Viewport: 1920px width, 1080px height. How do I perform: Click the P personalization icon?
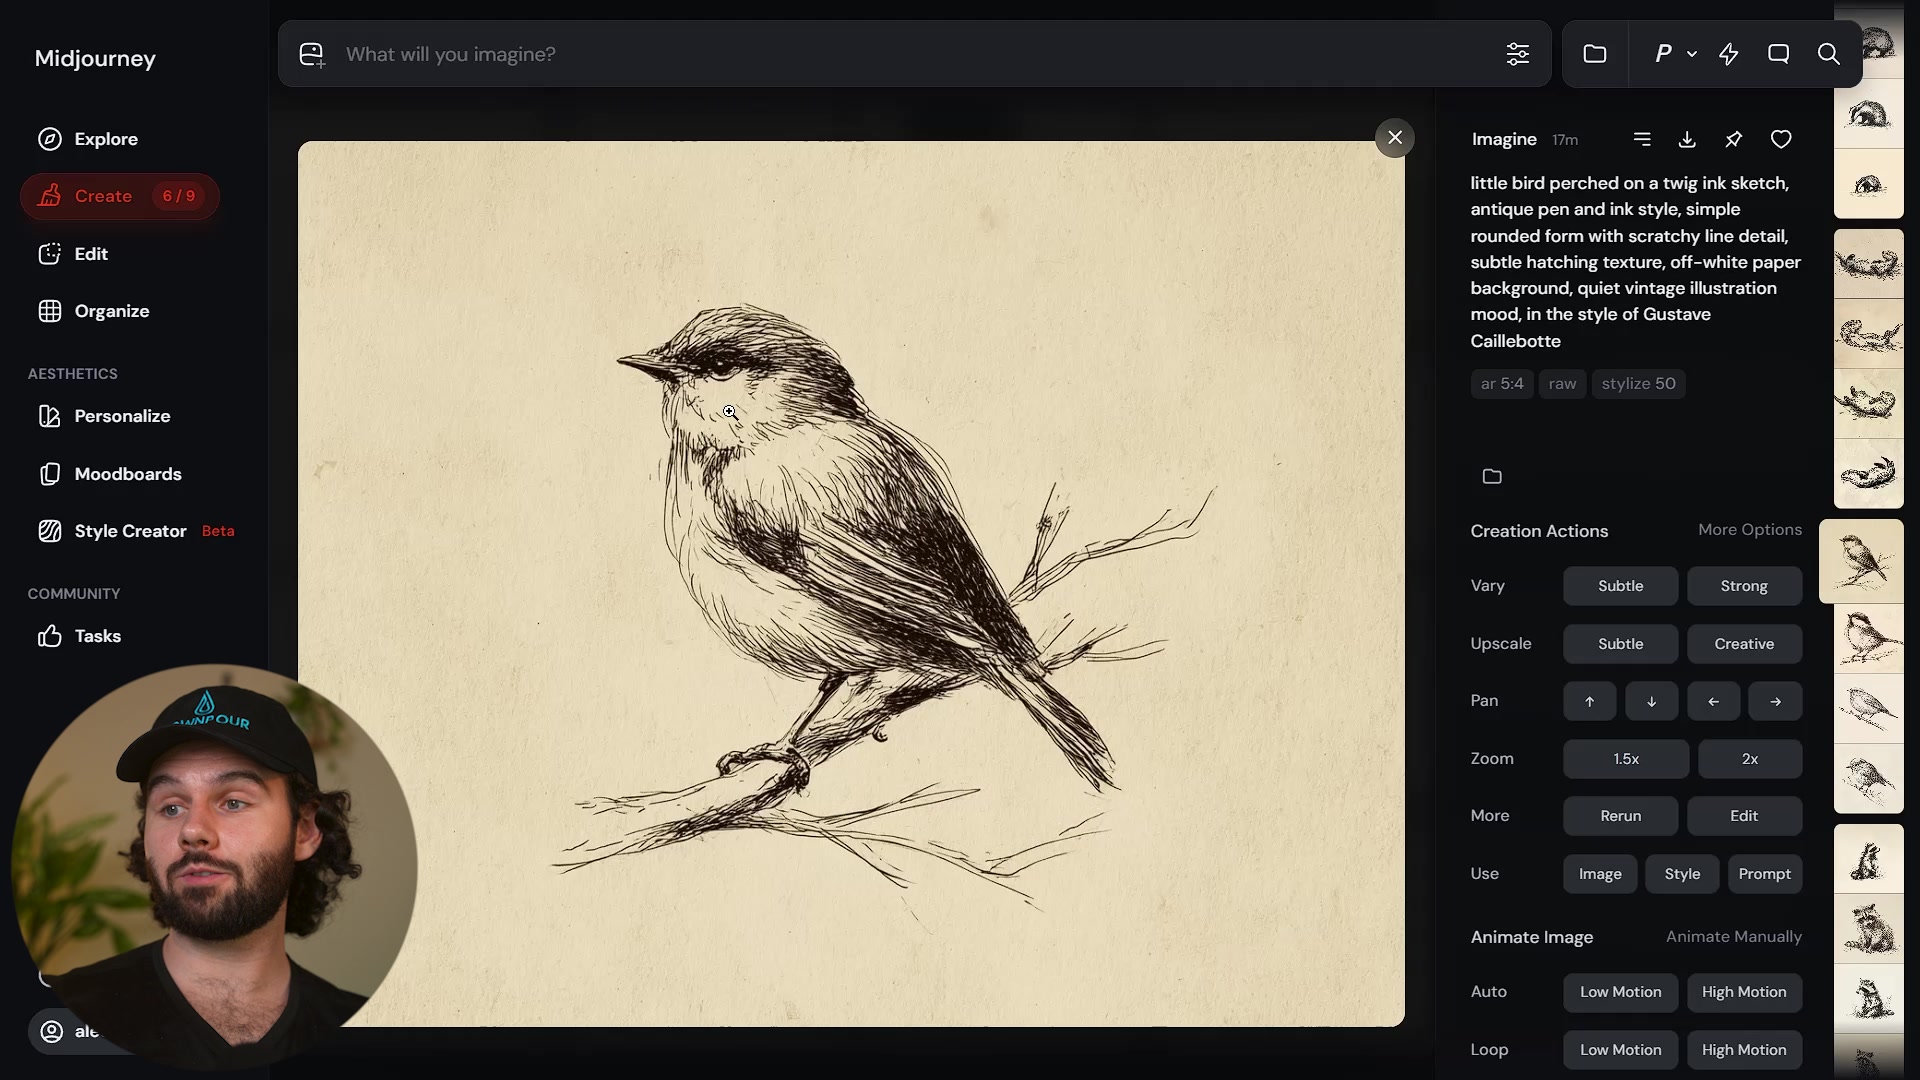(x=1663, y=54)
